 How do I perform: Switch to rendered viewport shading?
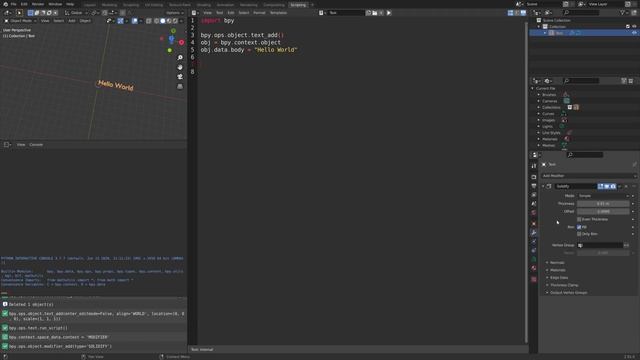[175, 20]
